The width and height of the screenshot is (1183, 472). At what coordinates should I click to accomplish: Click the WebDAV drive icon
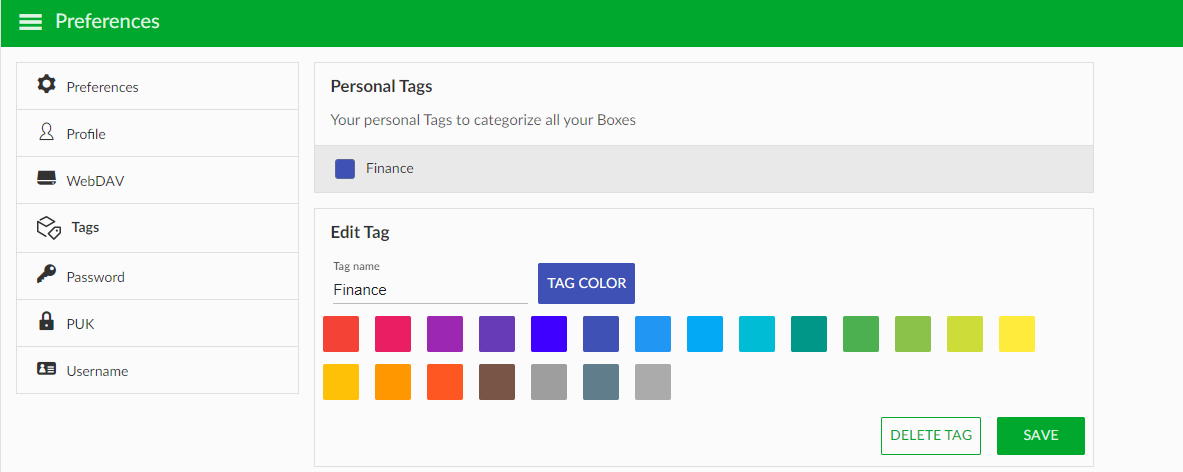pyautogui.click(x=46, y=179)
